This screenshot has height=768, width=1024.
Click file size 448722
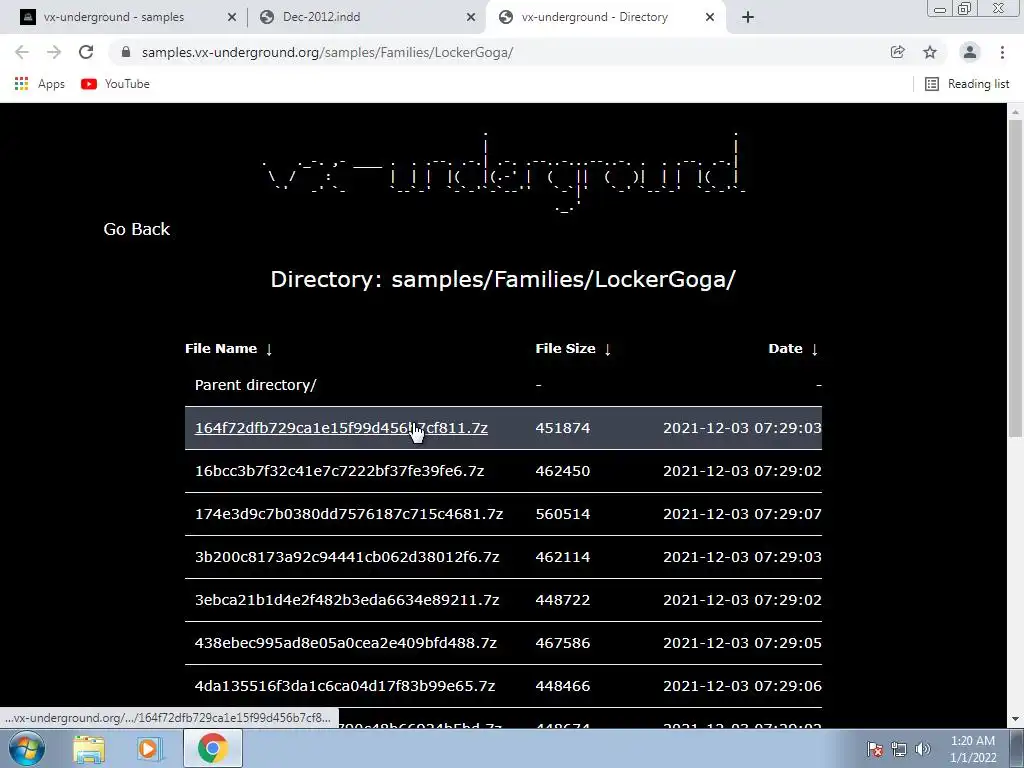pos(562,600)
